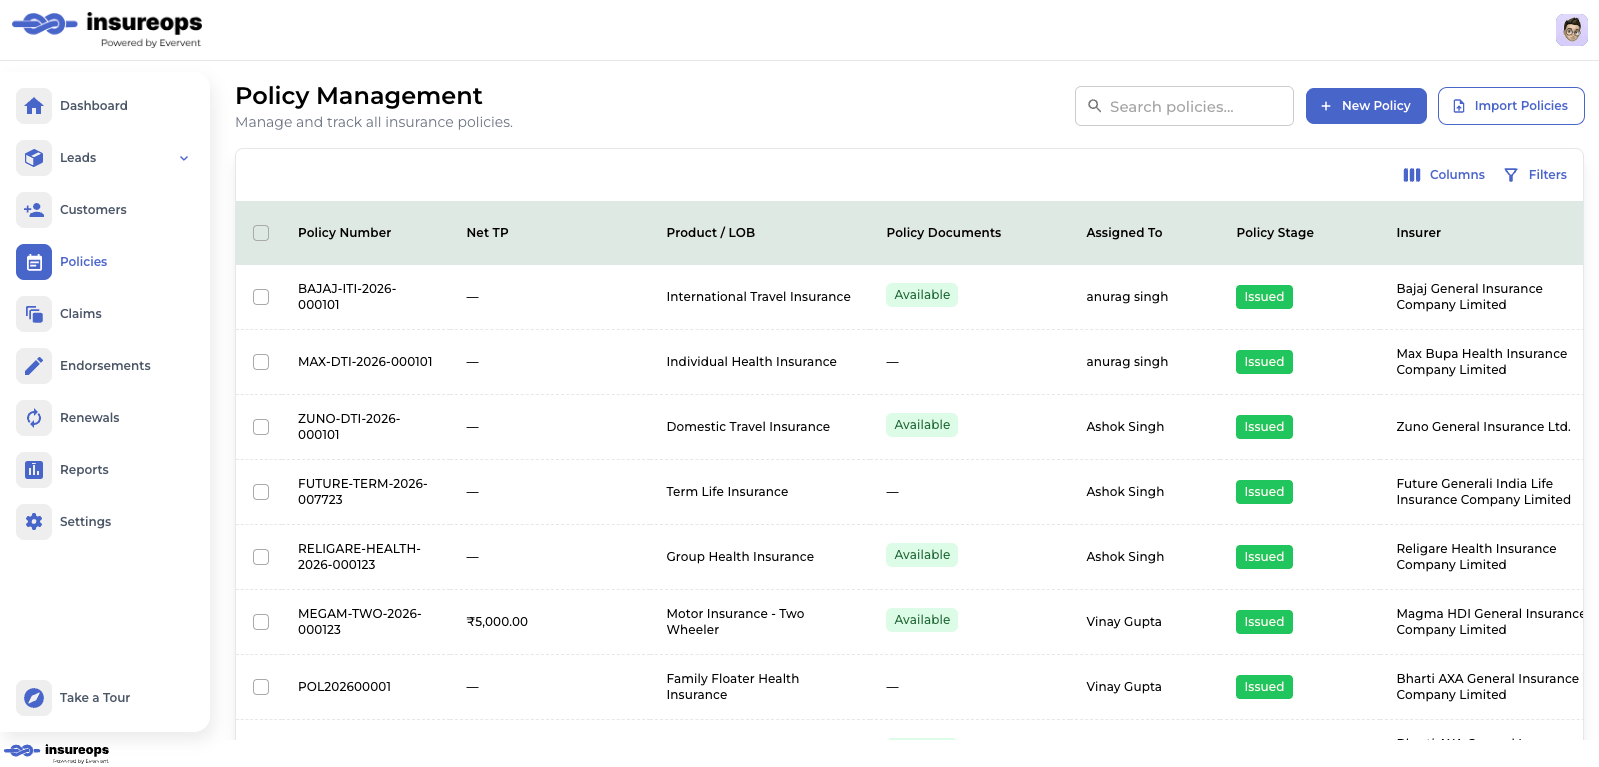The height and width of the screenshot is (767, 1599).
Task: Click the plus icon in New Policy
Action: point(1326,106)
